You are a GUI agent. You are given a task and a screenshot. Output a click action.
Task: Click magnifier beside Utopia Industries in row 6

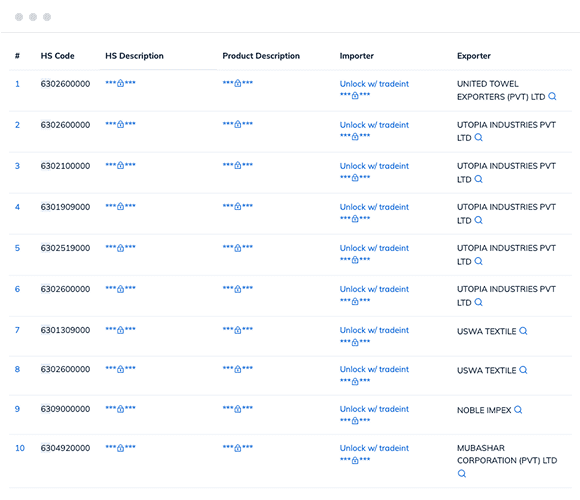click(478, 302)
